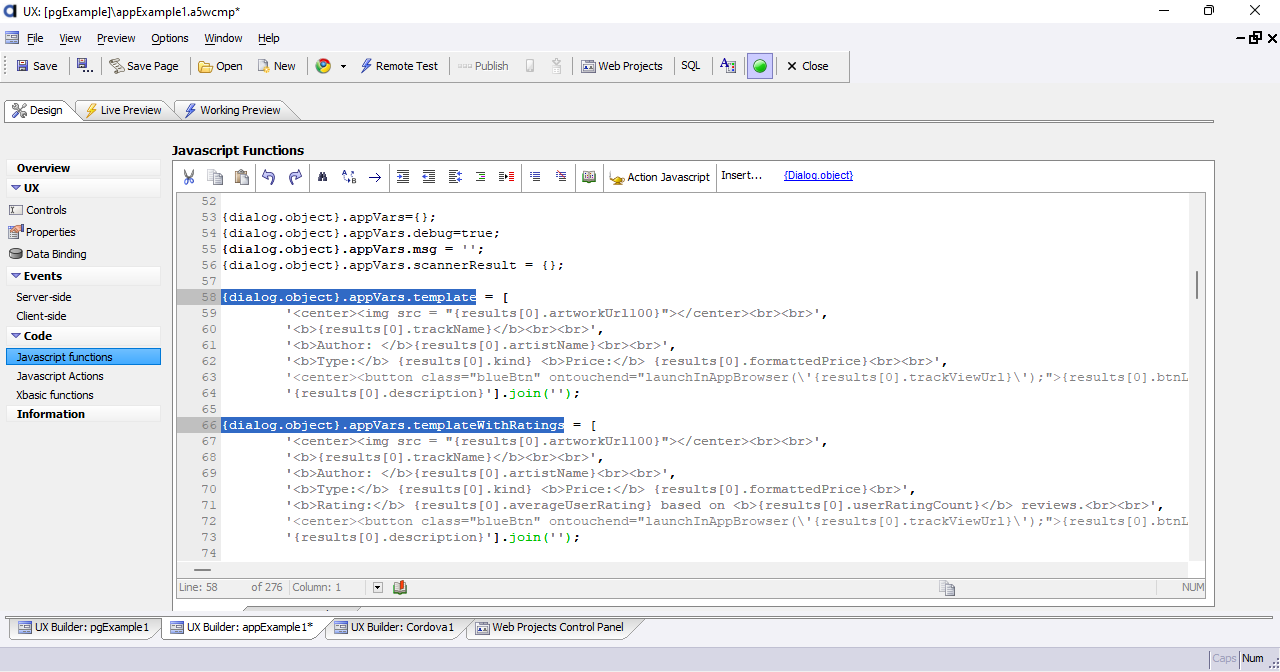Select Client-side events

tap(41, 316)
